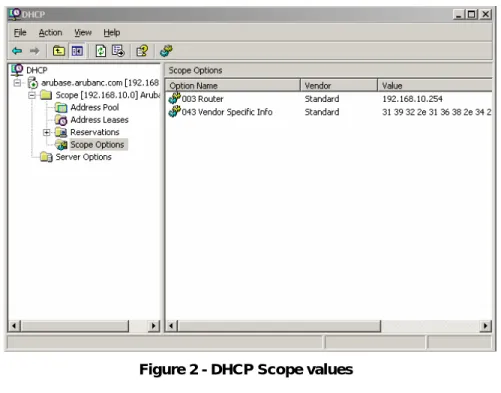
Task: Click the value 192.168.10.254
Action: [412, 99]
